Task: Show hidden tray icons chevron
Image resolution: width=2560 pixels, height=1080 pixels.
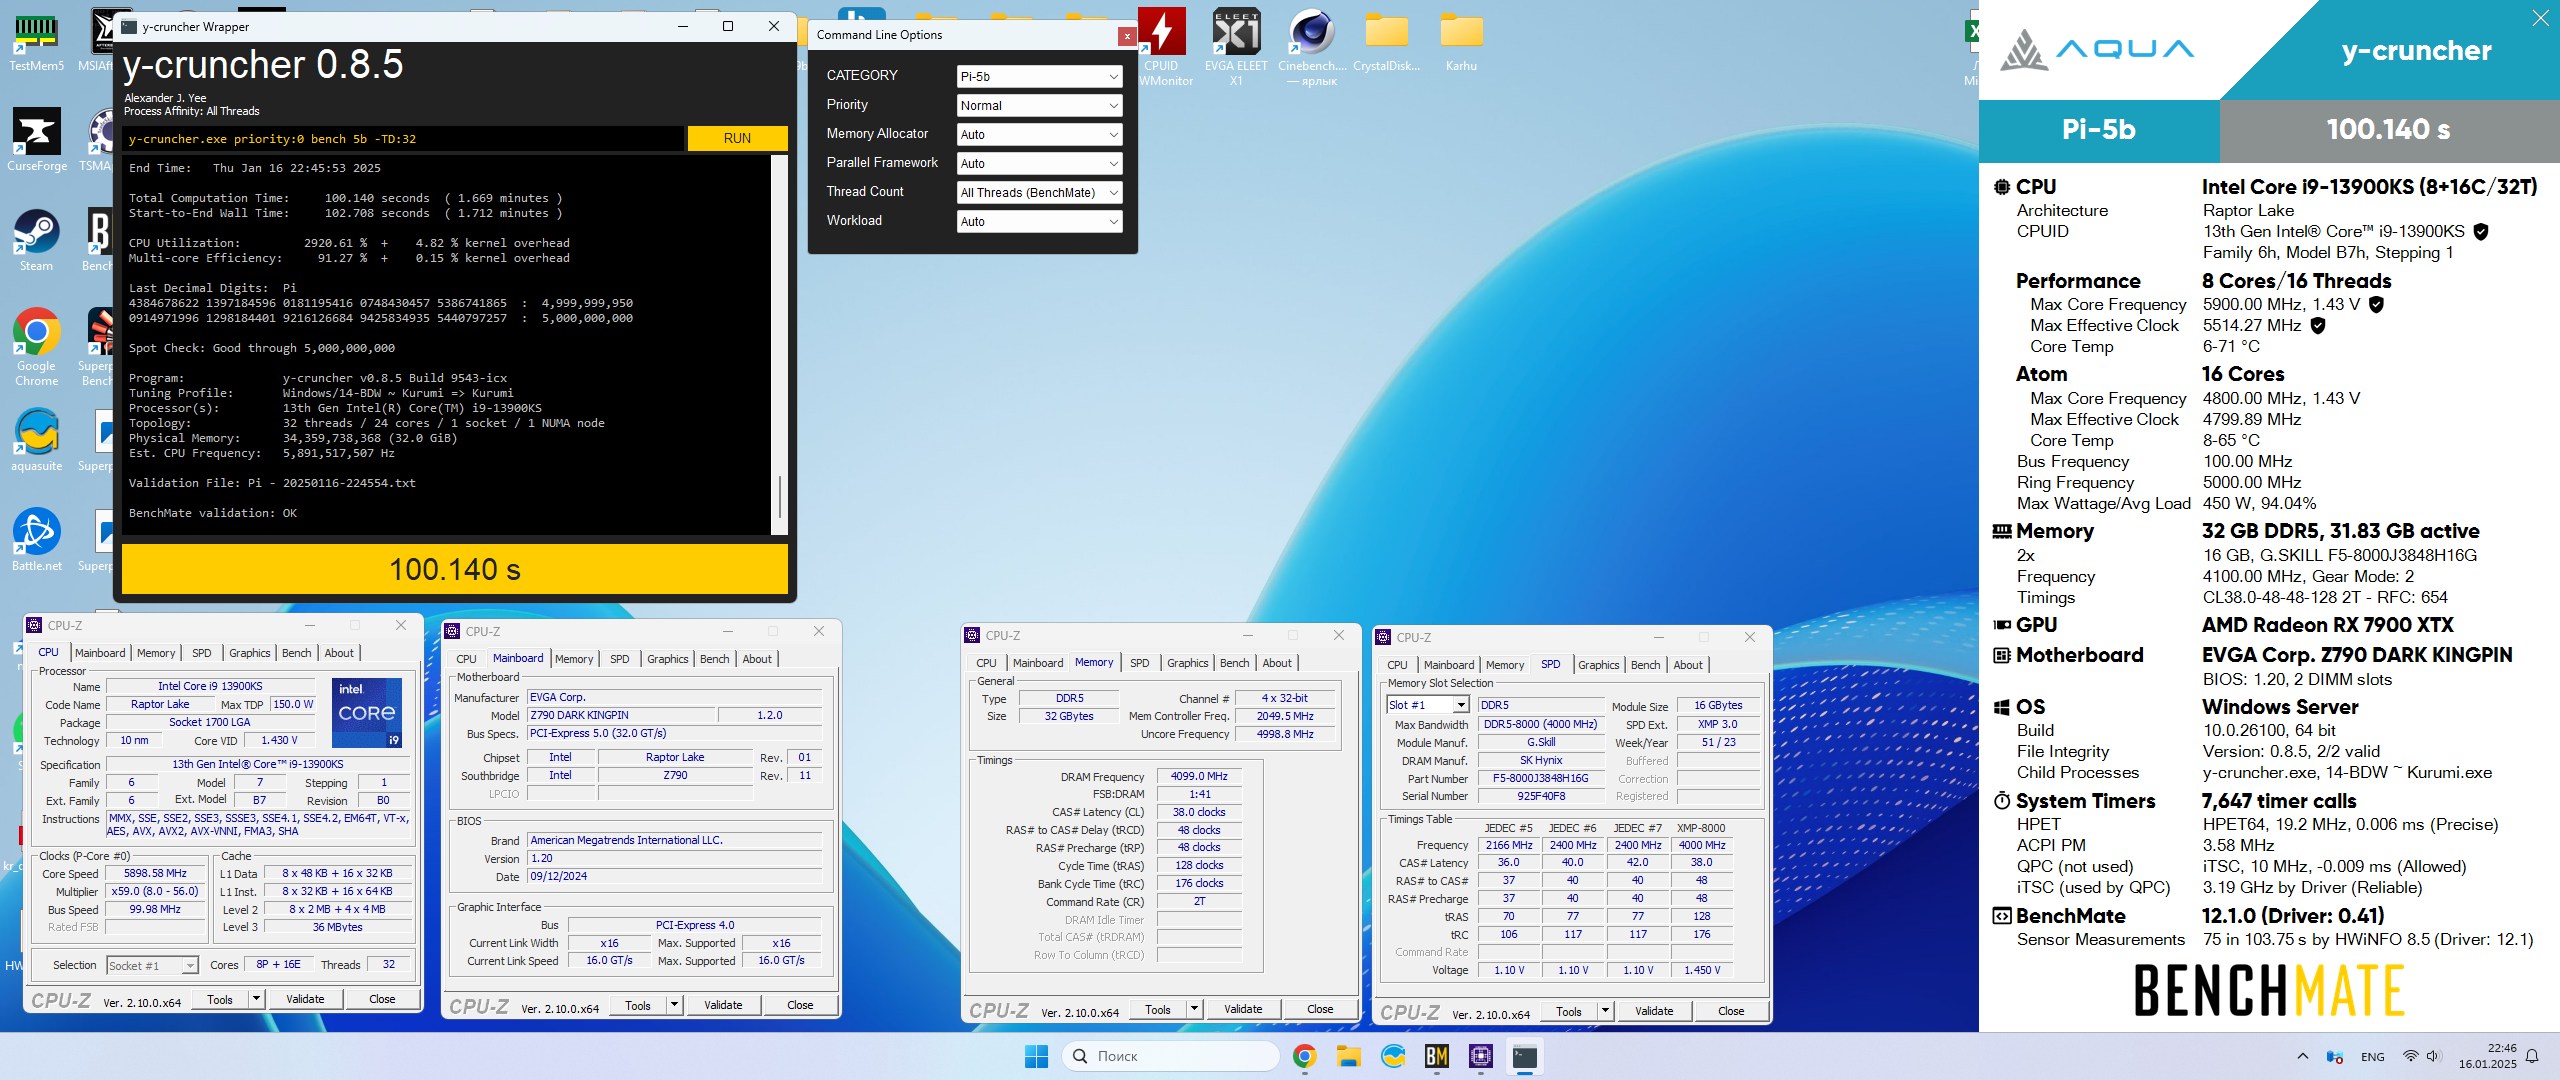Action: [2303, 1056]
